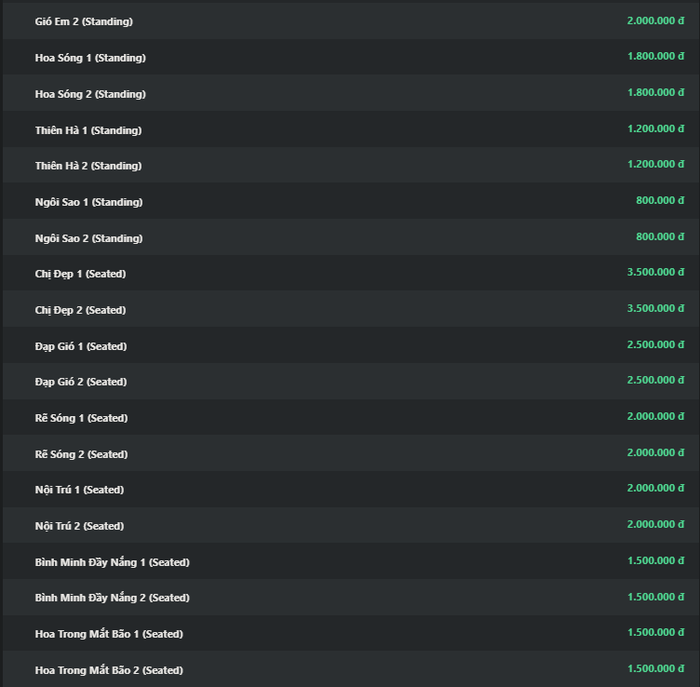This screenshot has width=700, height=687.
Task: Pick the Đạp Gió 2 (Seated) ticket
Action: click(81, 382)
